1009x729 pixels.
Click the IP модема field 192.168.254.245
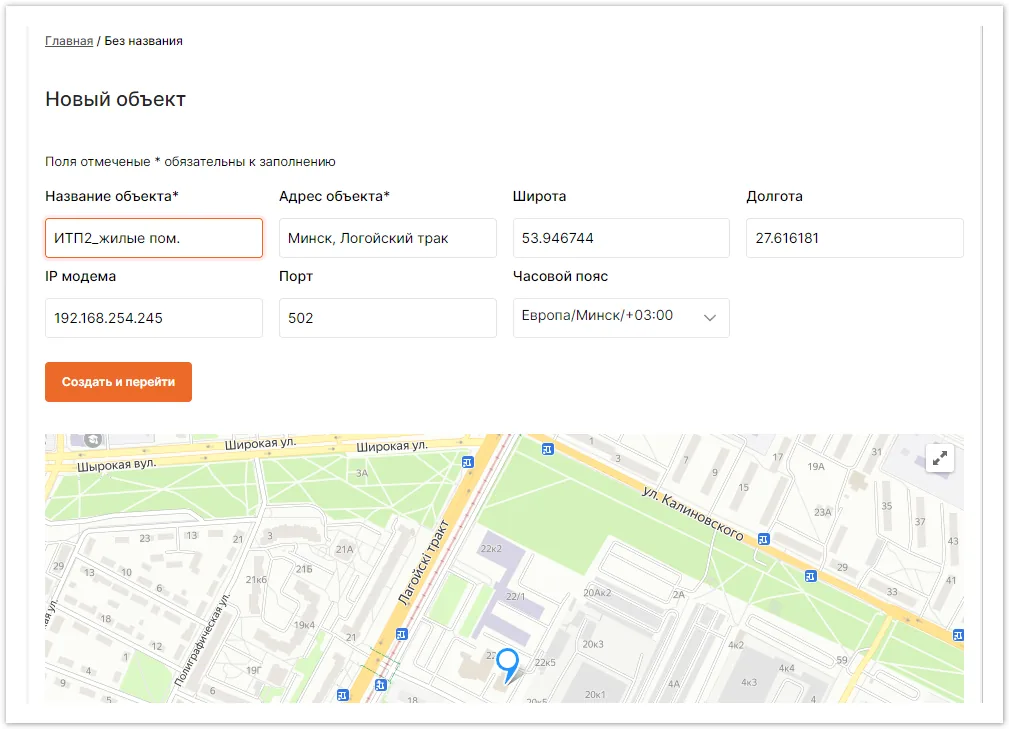click(154, 318)
